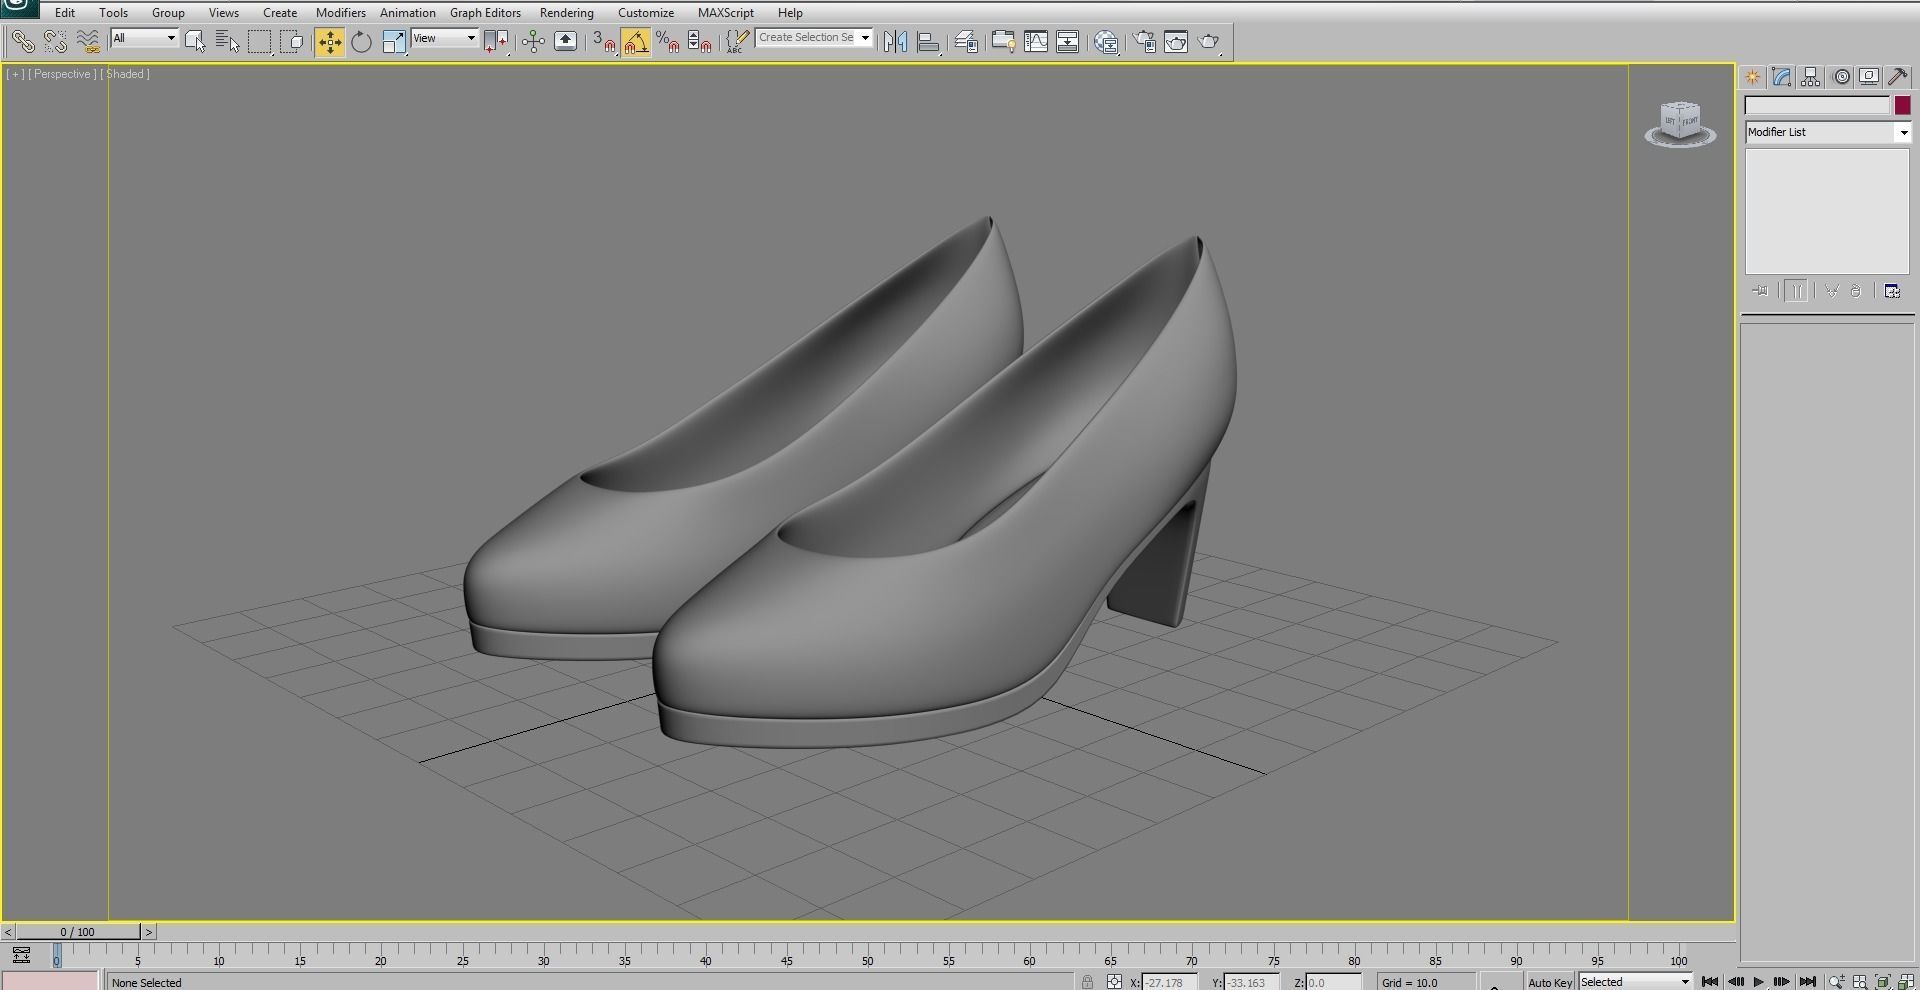
Task: Open the Layer Manager
Action: click(966, 41)
